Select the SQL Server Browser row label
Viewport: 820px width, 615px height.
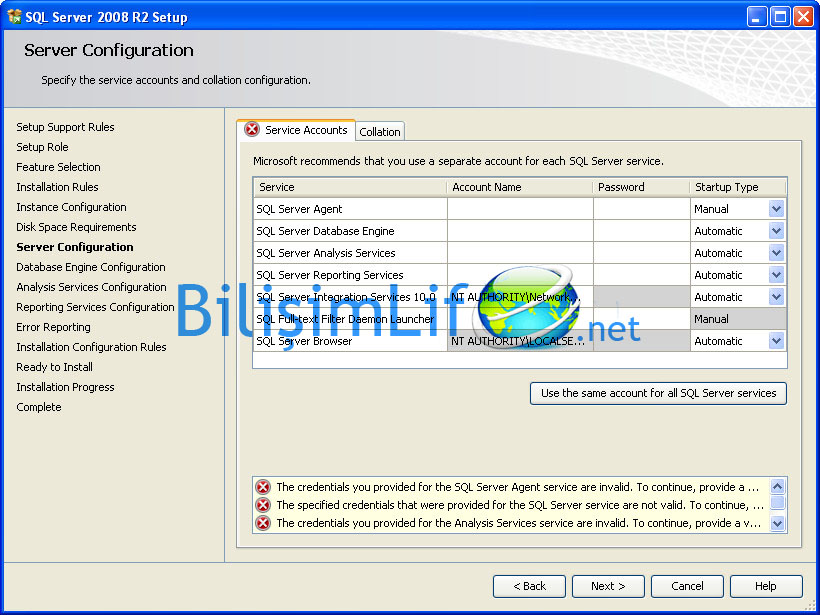tap(304, 341)
